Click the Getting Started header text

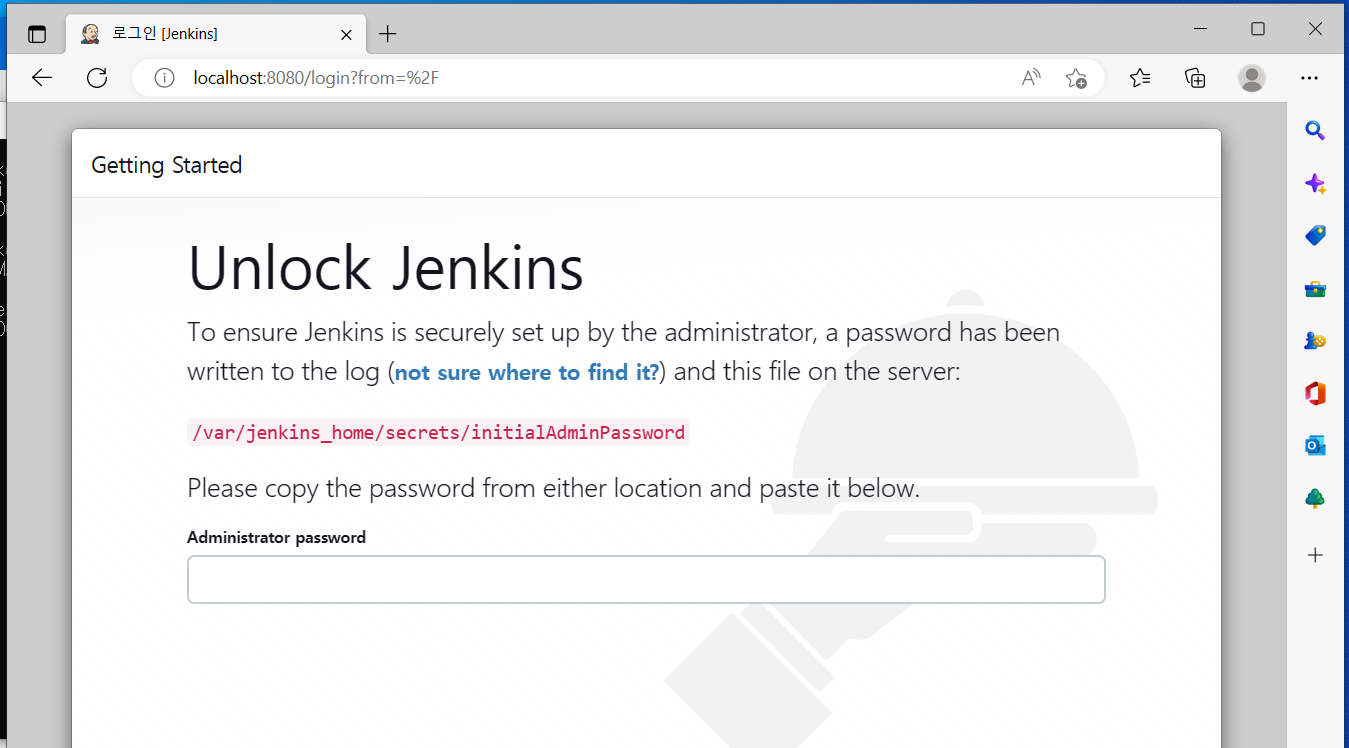[167, 165]
